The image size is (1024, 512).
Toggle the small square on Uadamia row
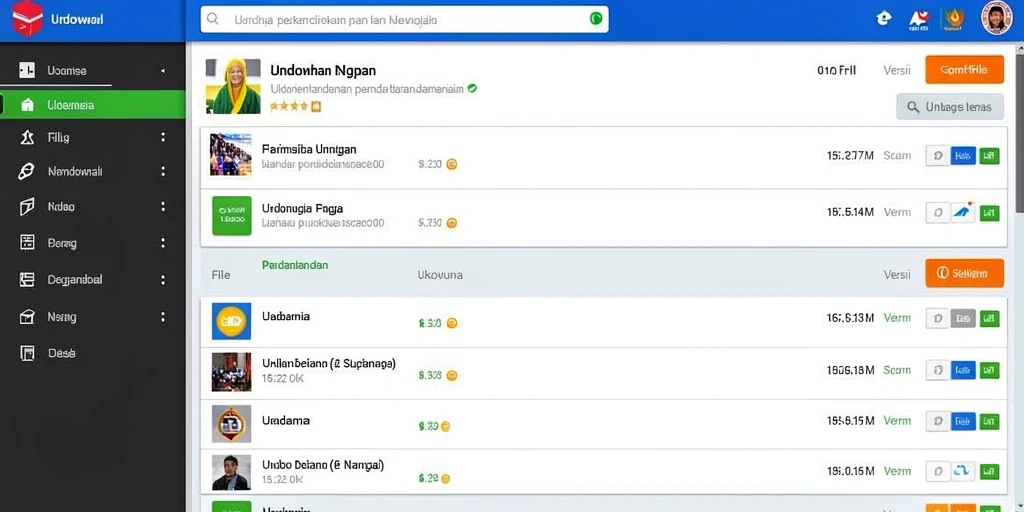938,318
